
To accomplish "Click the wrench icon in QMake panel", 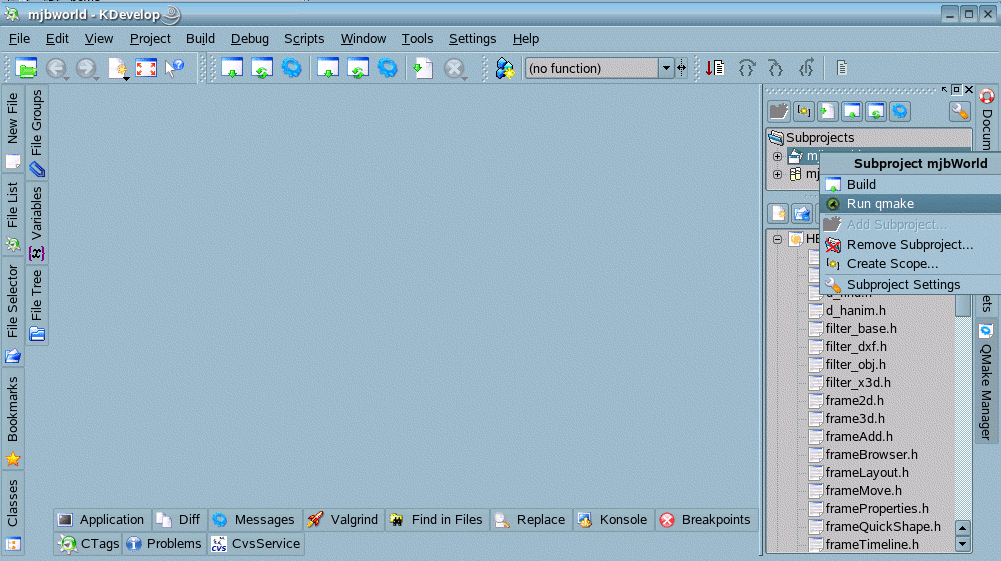I will point(959,112).
